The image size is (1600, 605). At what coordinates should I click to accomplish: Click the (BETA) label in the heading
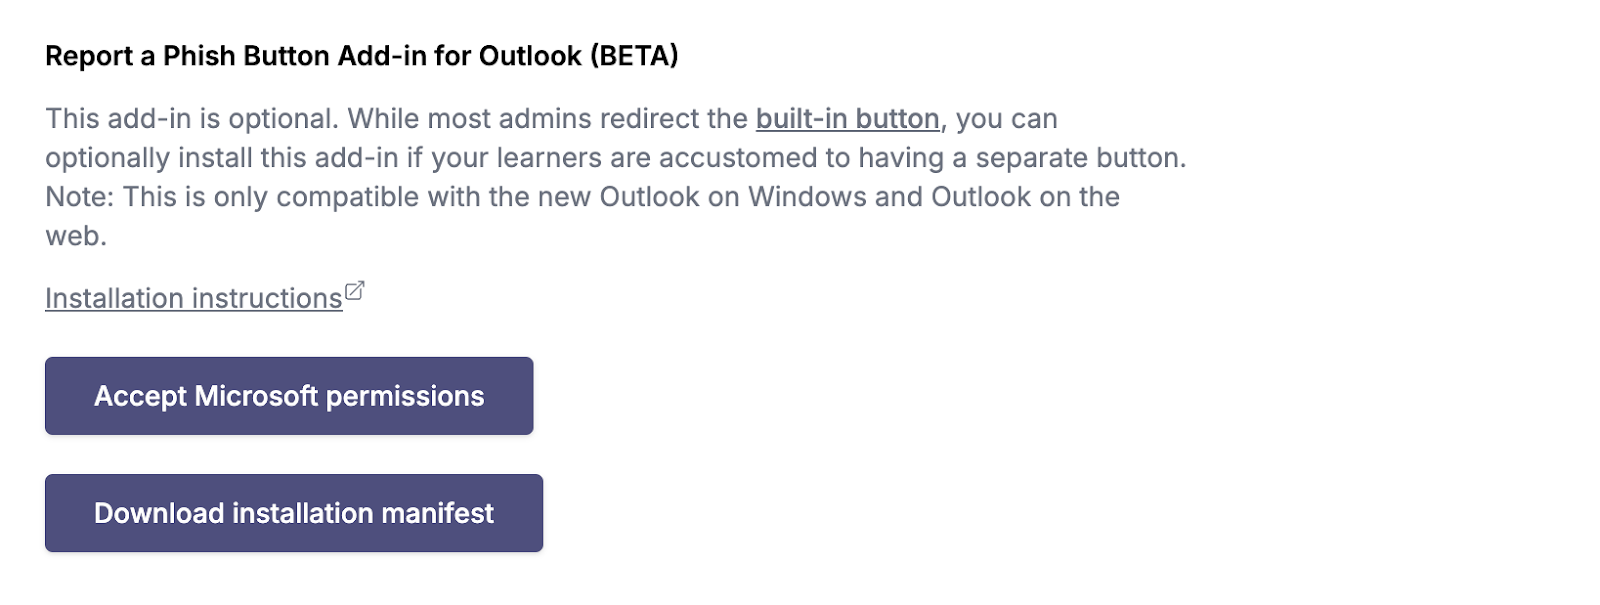634,56
